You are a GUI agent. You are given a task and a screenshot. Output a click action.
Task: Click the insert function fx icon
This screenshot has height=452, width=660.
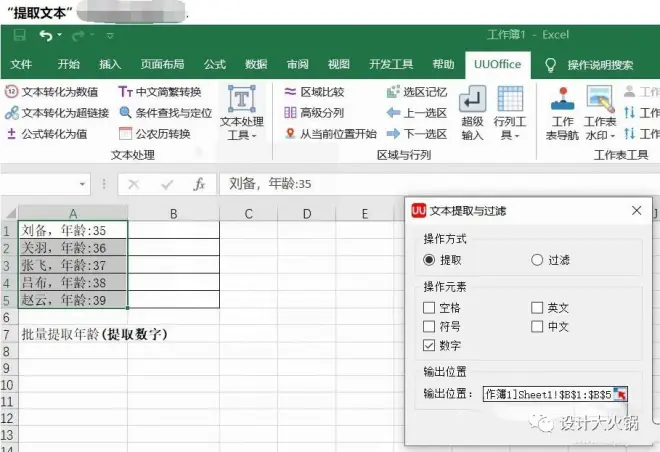click(199, 184)
